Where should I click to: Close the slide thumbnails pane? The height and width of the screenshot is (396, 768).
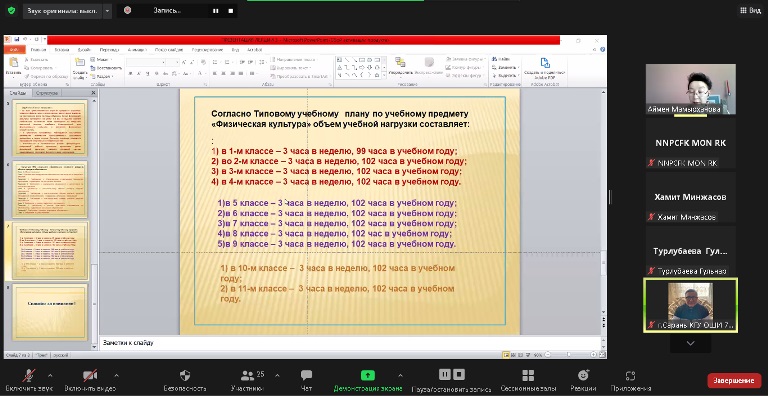93,93
